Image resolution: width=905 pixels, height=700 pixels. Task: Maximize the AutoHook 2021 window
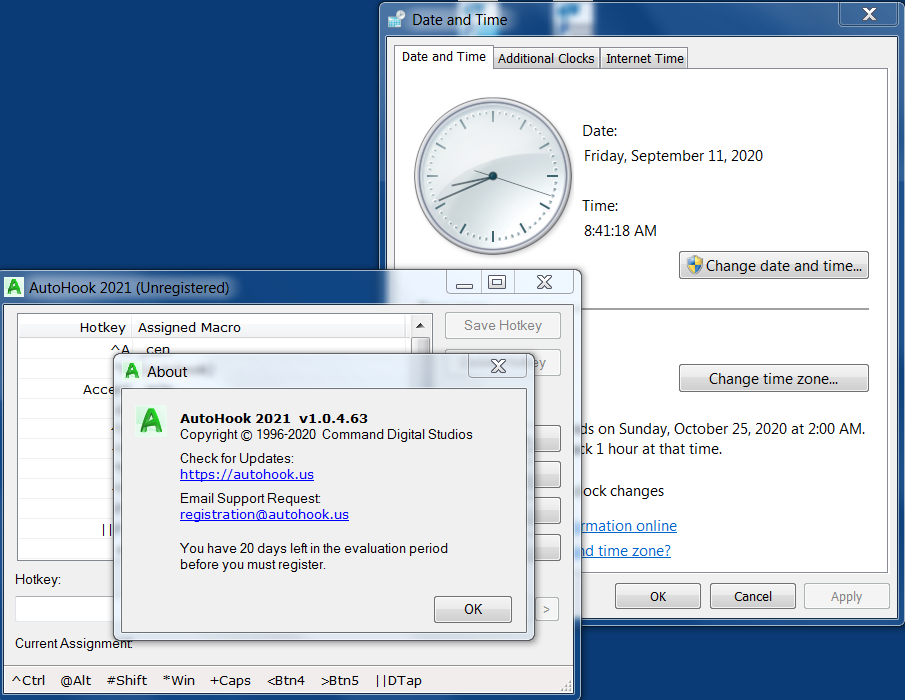(x=497, y=282)
